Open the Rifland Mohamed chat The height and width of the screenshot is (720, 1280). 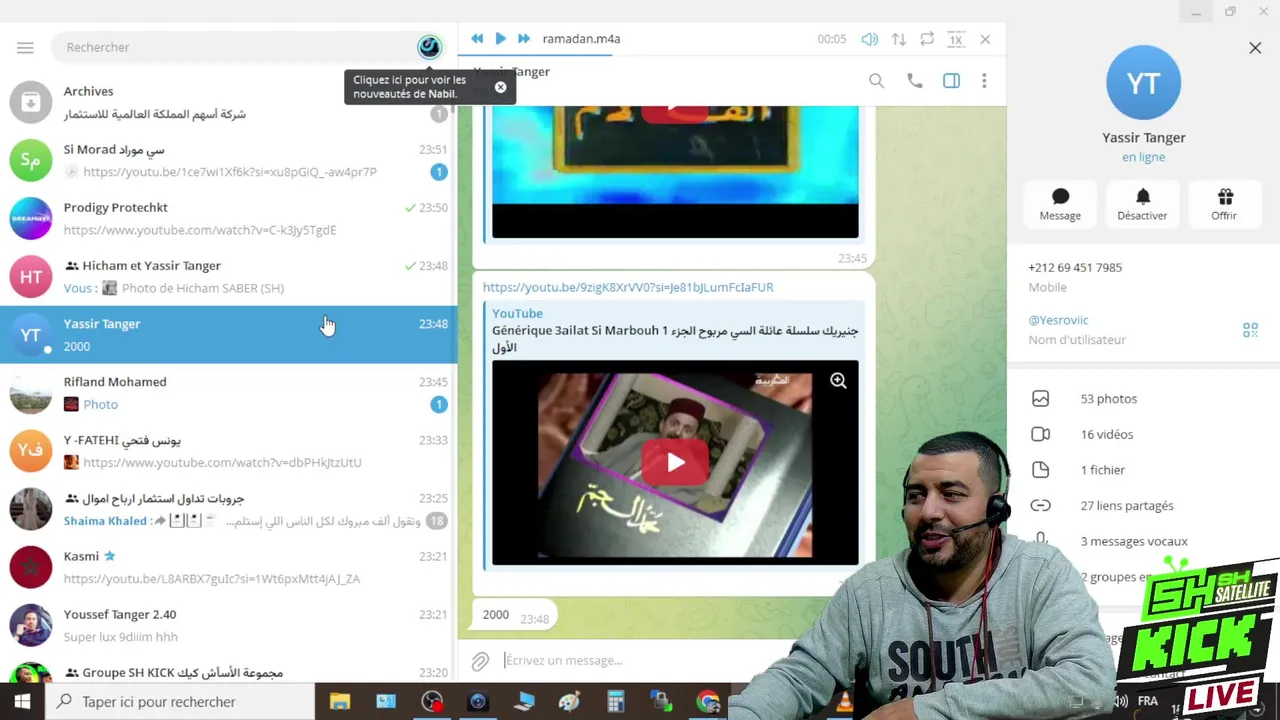tap(228, 393)
